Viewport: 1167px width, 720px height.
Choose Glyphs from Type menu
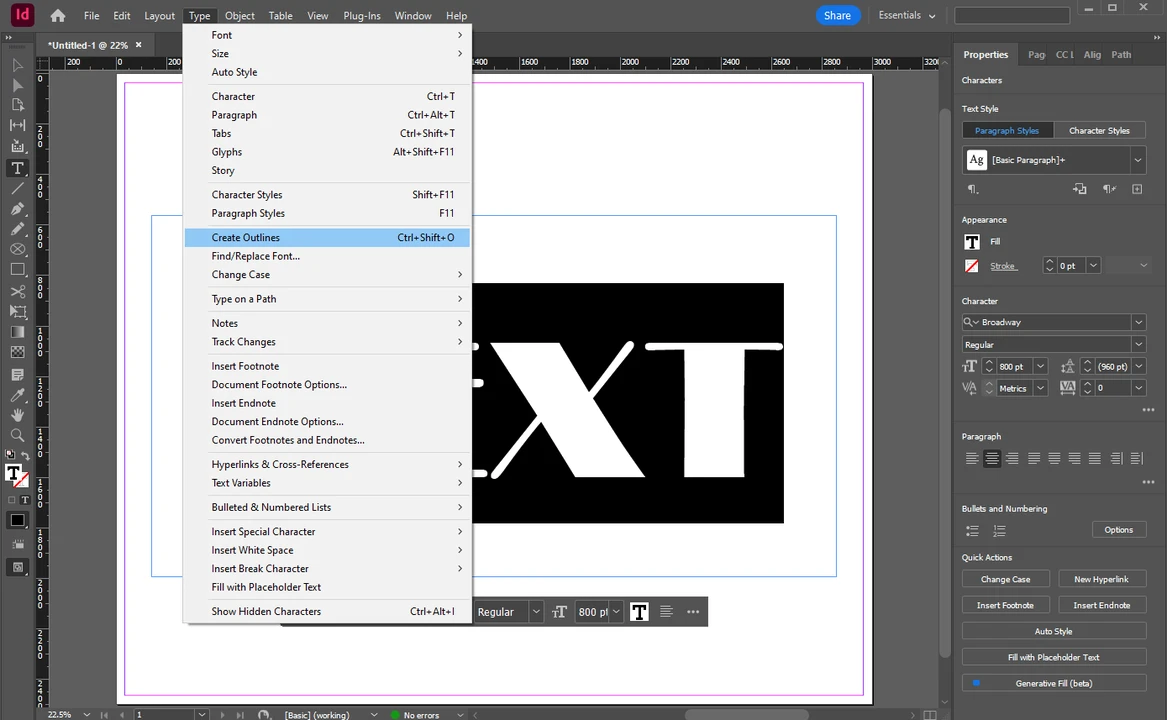click(327, 152)
